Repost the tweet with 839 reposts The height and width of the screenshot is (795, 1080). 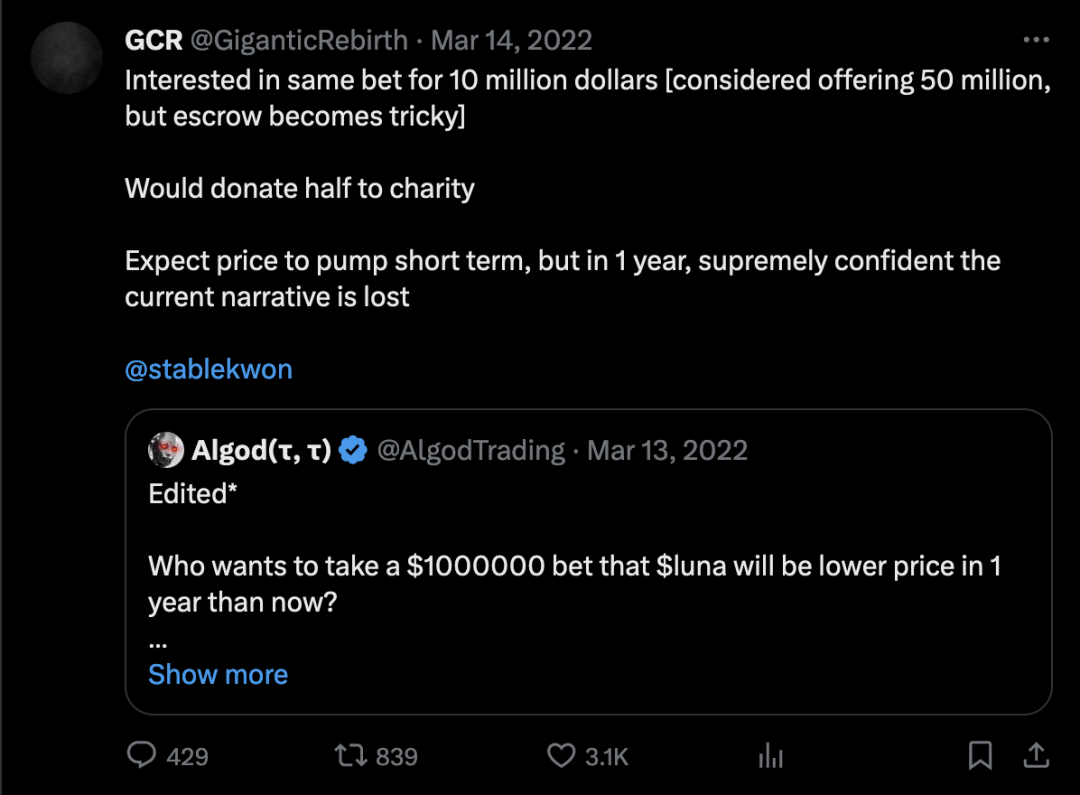coord(350,755)
